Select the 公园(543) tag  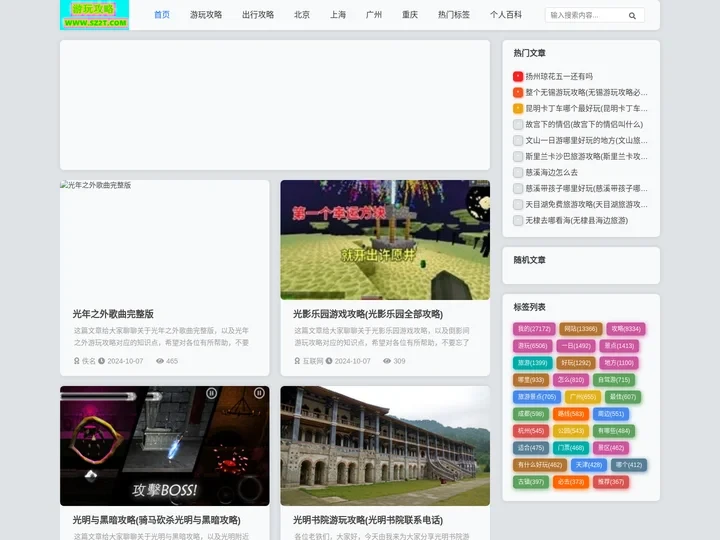570,431
